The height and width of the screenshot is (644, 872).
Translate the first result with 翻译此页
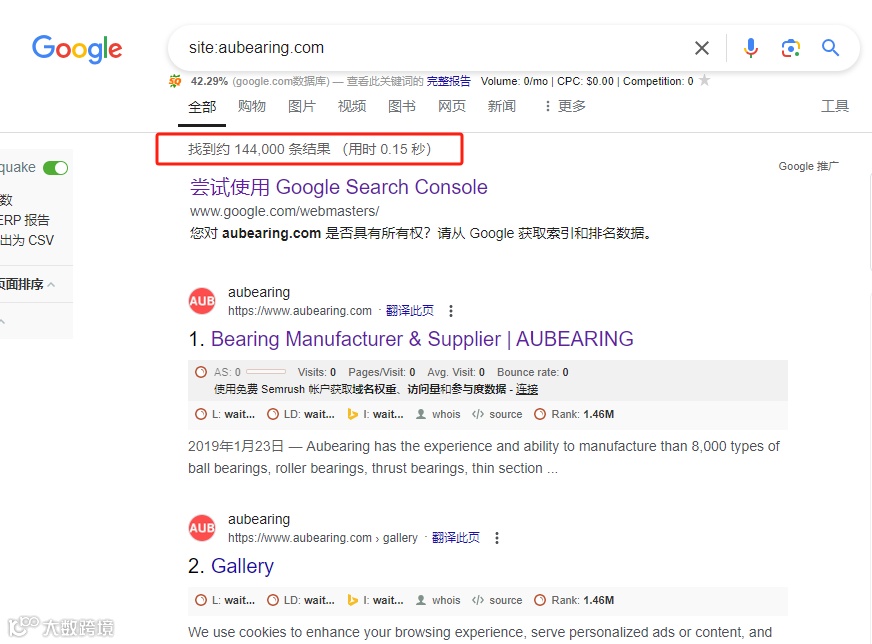tap(410, 311)
